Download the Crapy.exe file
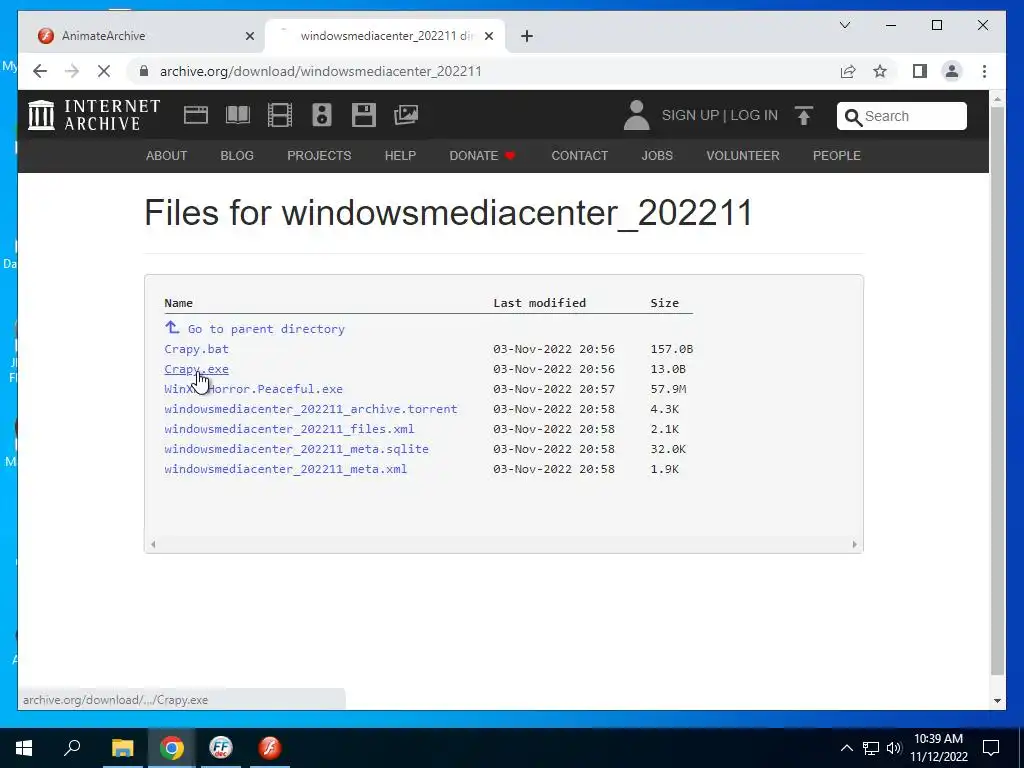Image resolution: width=1024 pixels, height=768 pixels. [x=197, y=369]
